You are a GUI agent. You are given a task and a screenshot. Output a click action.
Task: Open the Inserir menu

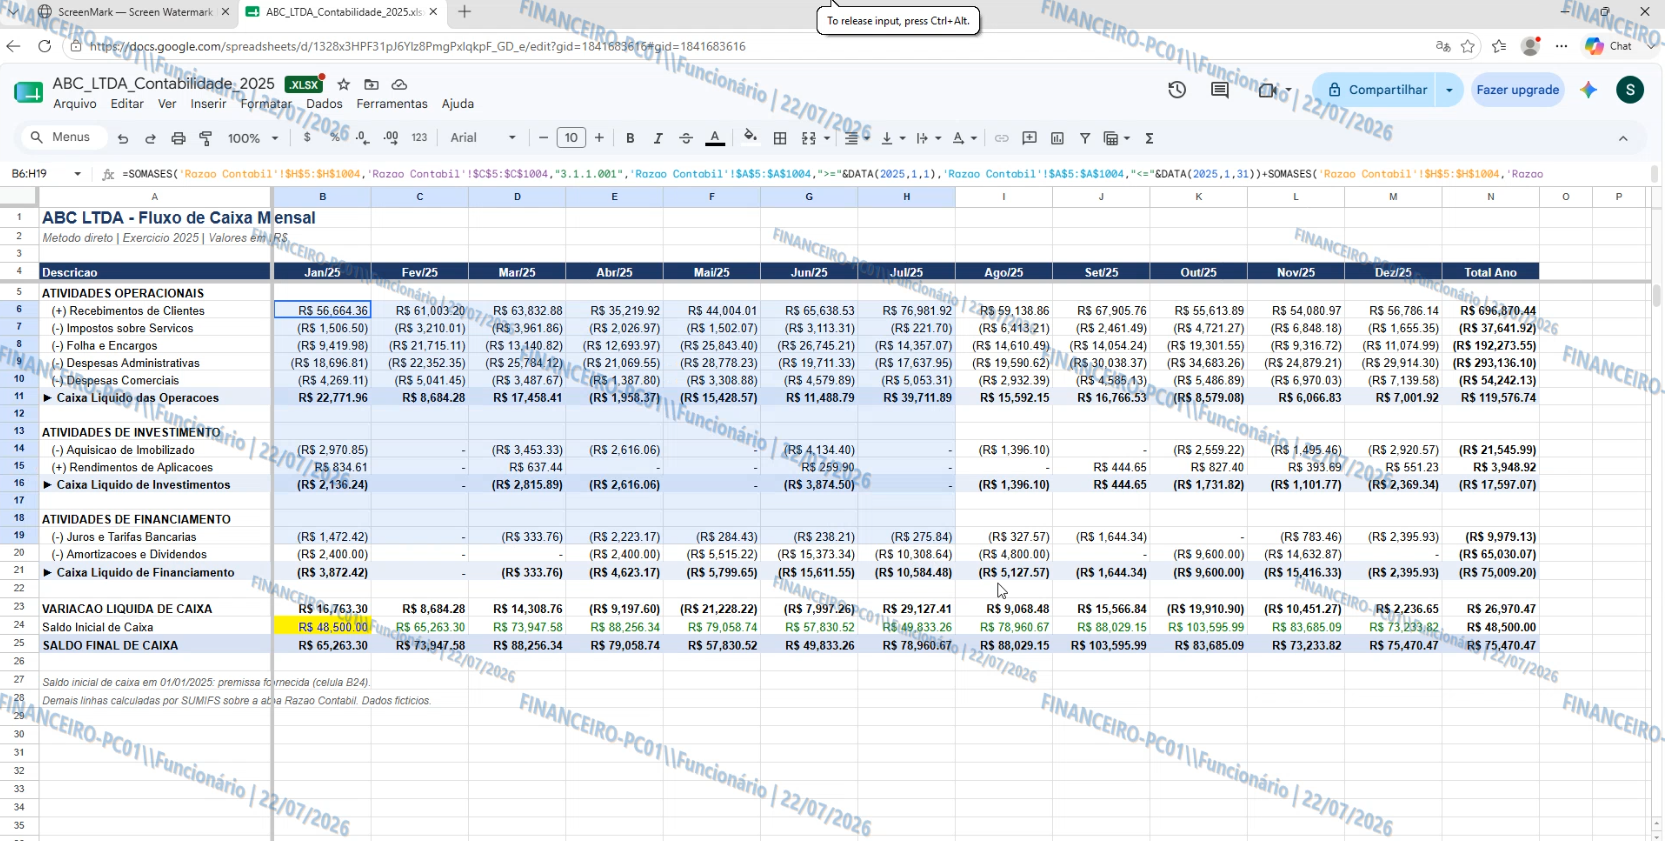click(209, 104)
